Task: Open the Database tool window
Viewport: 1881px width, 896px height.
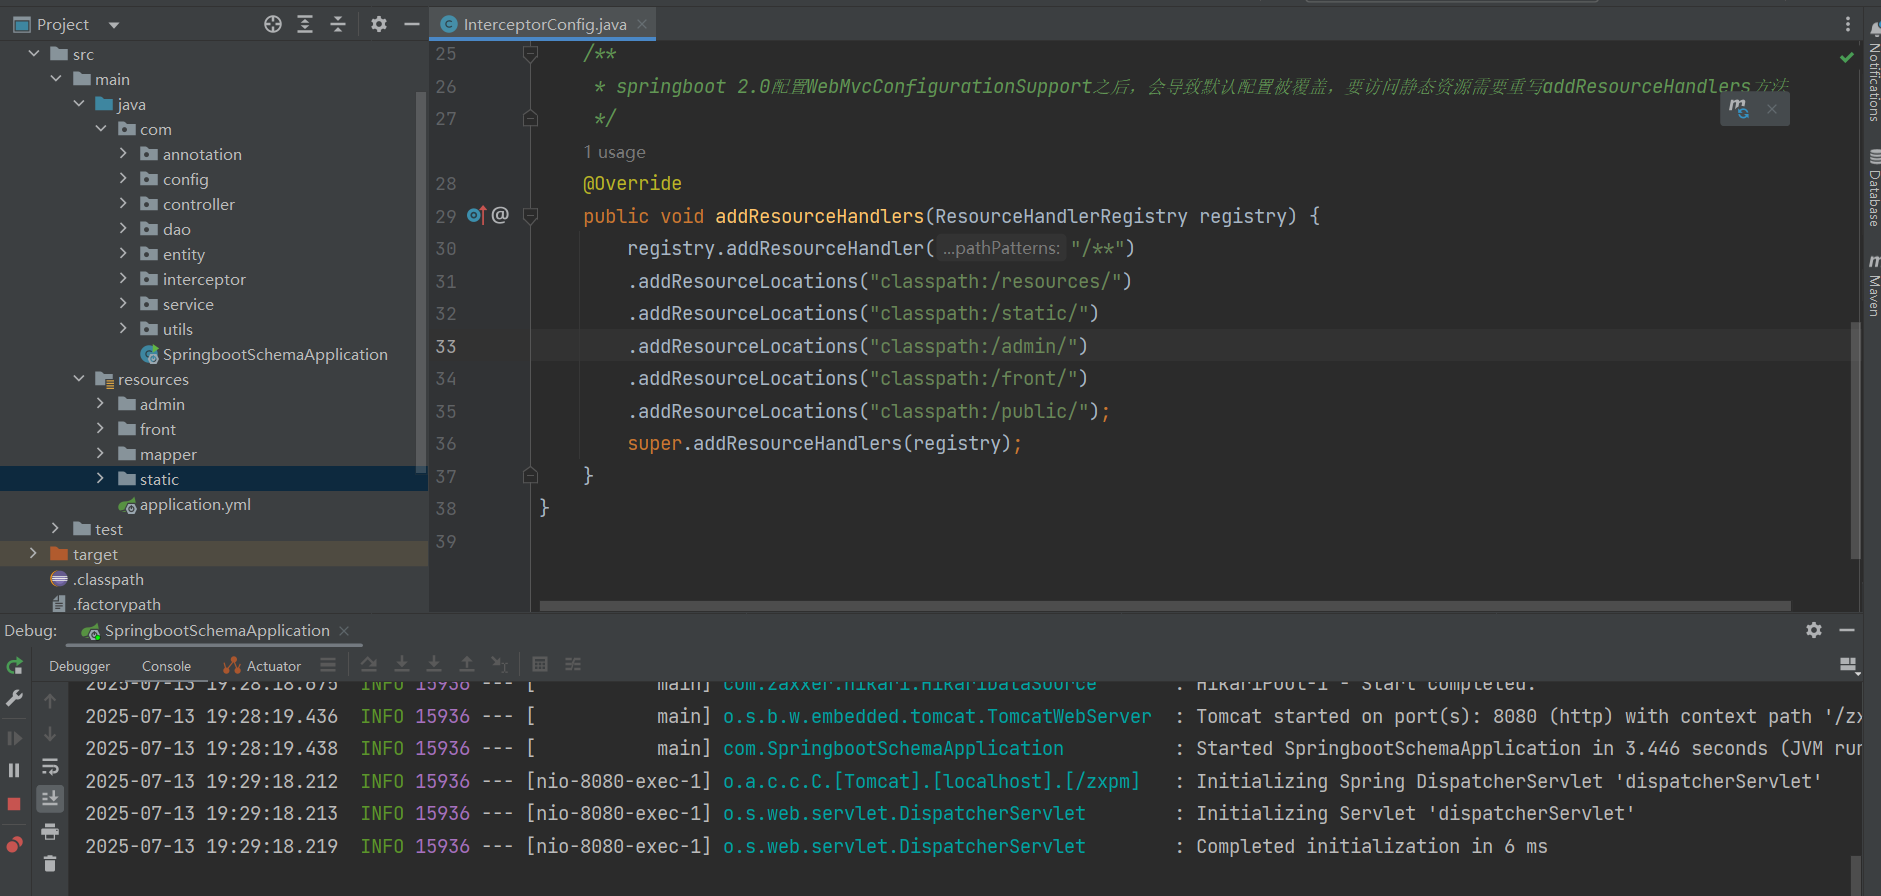Action: (1873, 188)
